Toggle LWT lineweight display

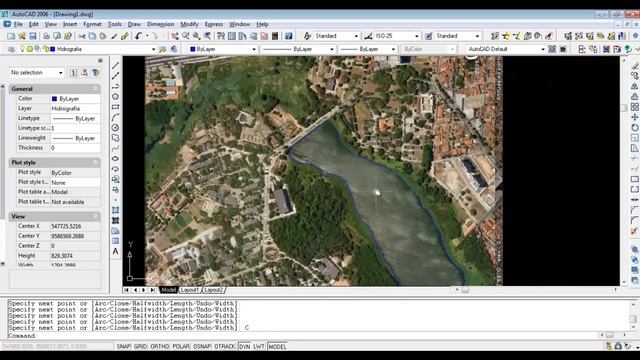pyautogui.click(x=259, y=347)
